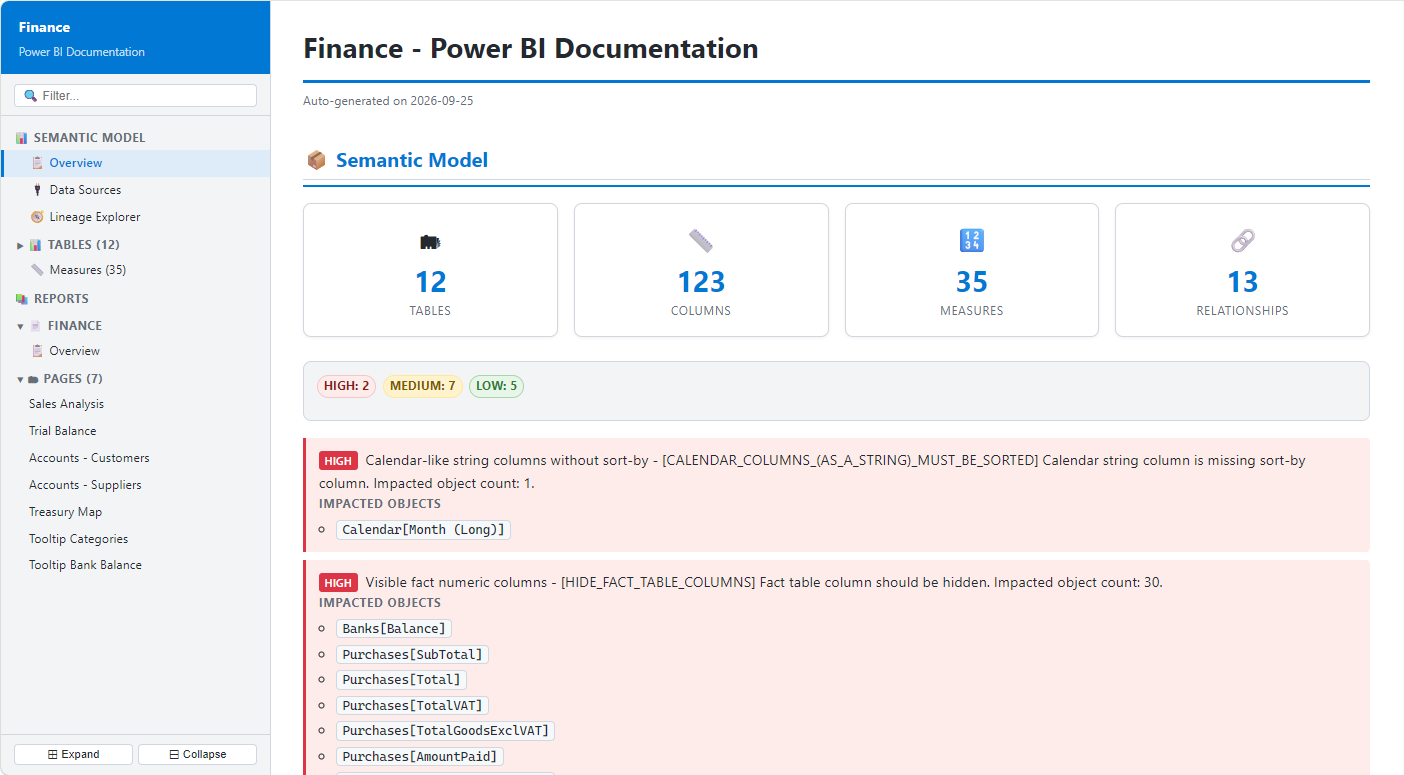Click the Purchases[TotalGoodsExclVAT] impacted object
Screen dimensions: 1404x775
tap(445, 731)
